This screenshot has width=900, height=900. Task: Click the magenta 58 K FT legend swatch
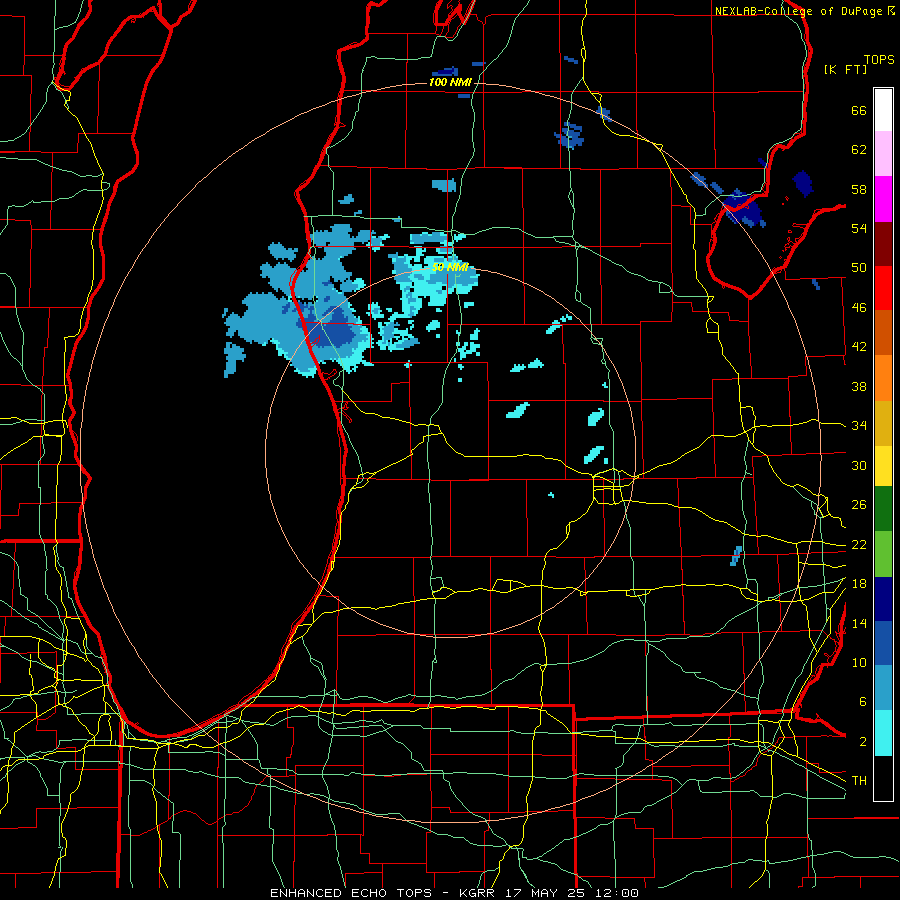click(883, 199)
